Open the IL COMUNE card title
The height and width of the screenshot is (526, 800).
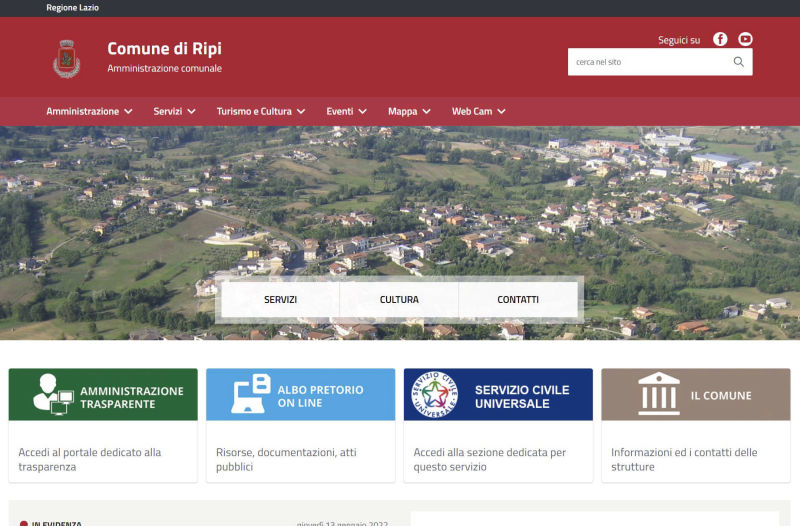pos(721,395)
